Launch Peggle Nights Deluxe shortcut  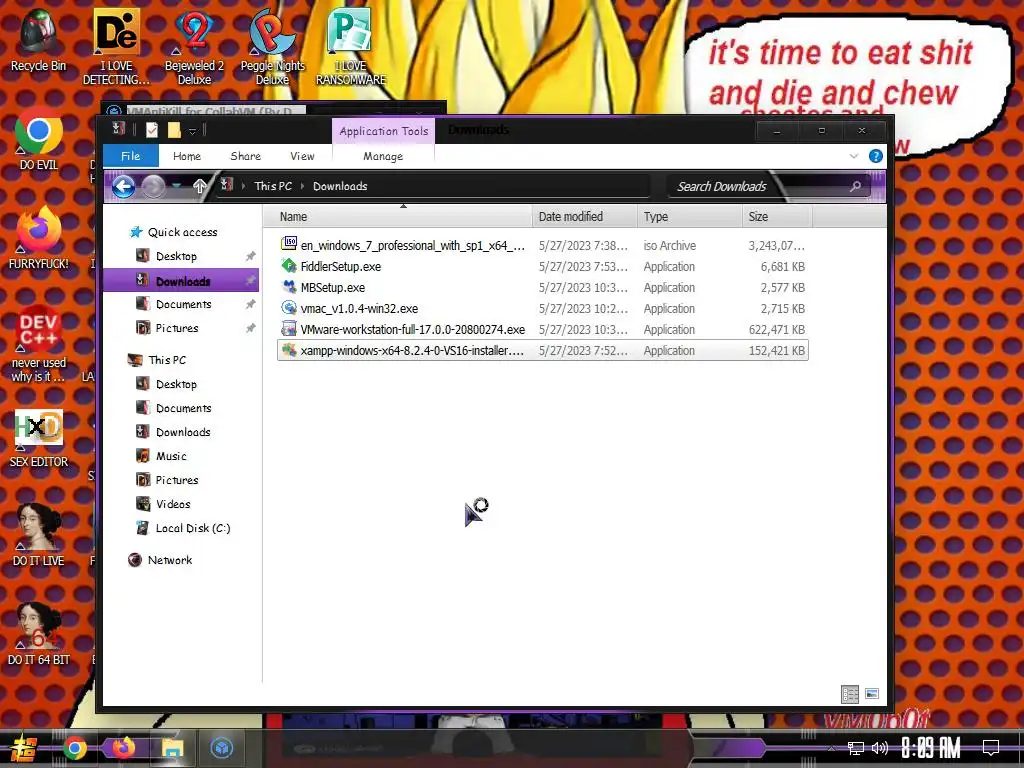[272, 46]
